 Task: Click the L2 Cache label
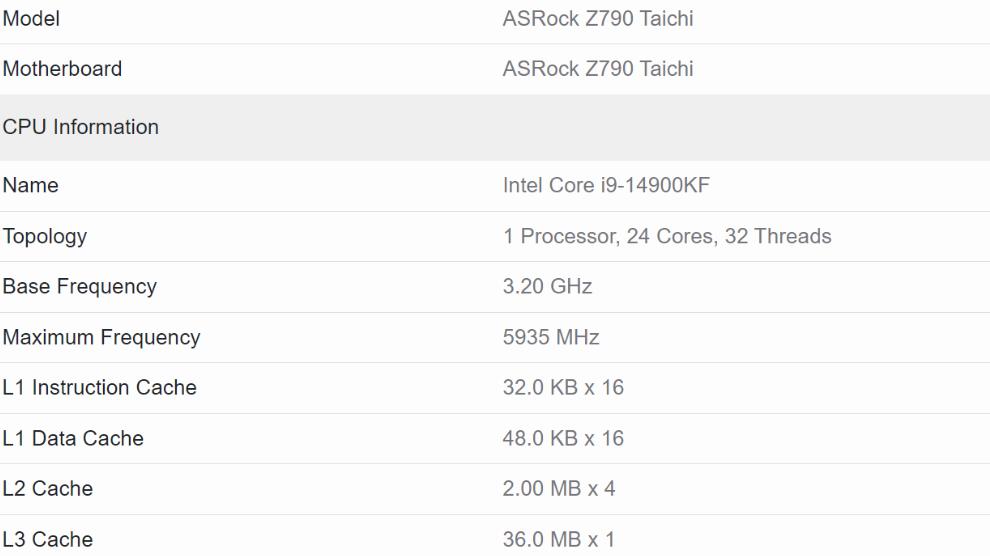point(48,488)
